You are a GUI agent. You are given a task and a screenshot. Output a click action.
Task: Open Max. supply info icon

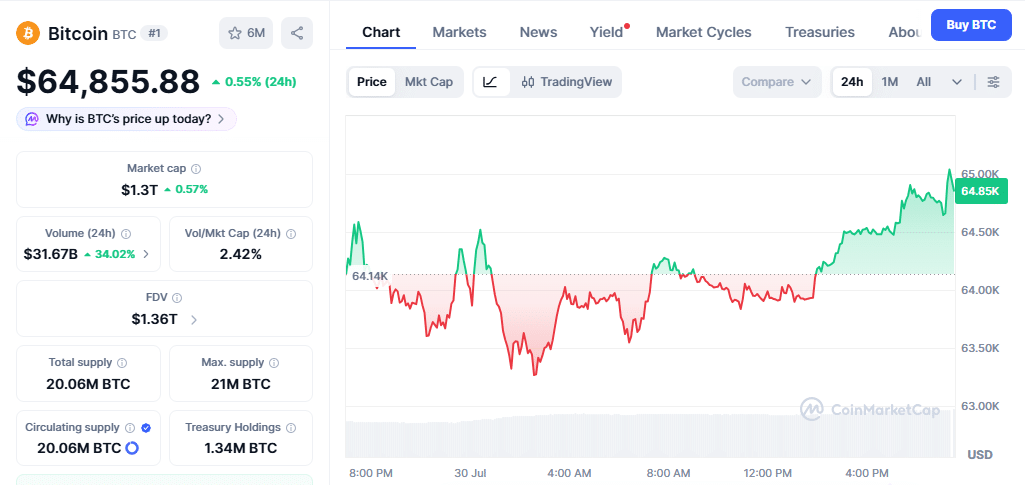click(275, 362)
